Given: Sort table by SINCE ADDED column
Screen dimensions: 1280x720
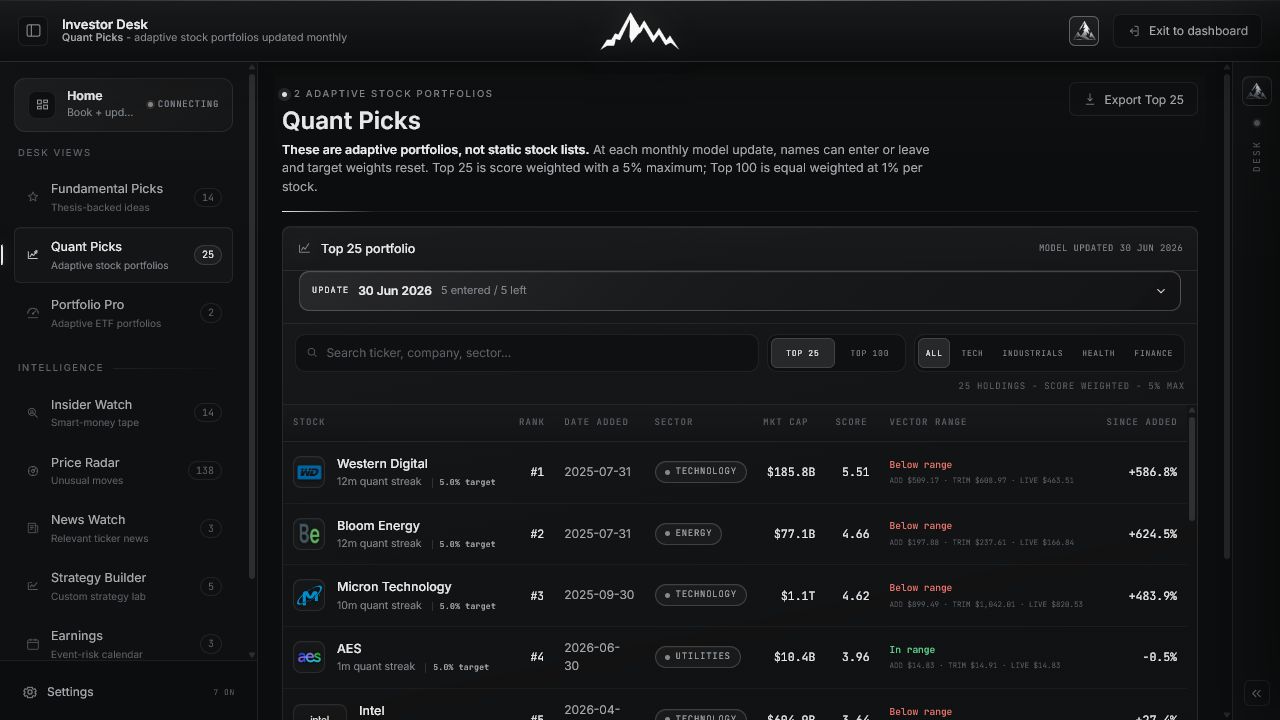Looking at the screenshot, I should point(1141,422).
